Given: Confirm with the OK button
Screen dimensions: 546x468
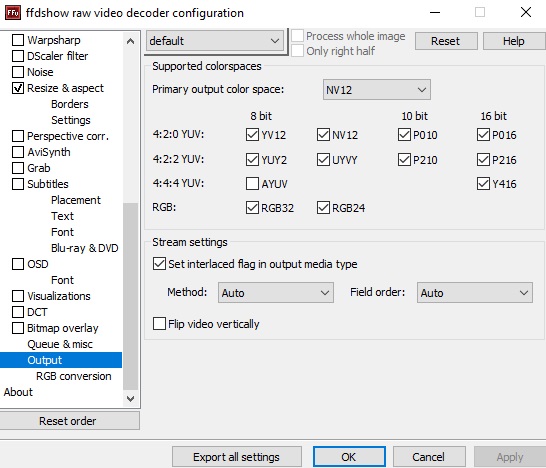Looking at the screenshot, I should [349, 457].
